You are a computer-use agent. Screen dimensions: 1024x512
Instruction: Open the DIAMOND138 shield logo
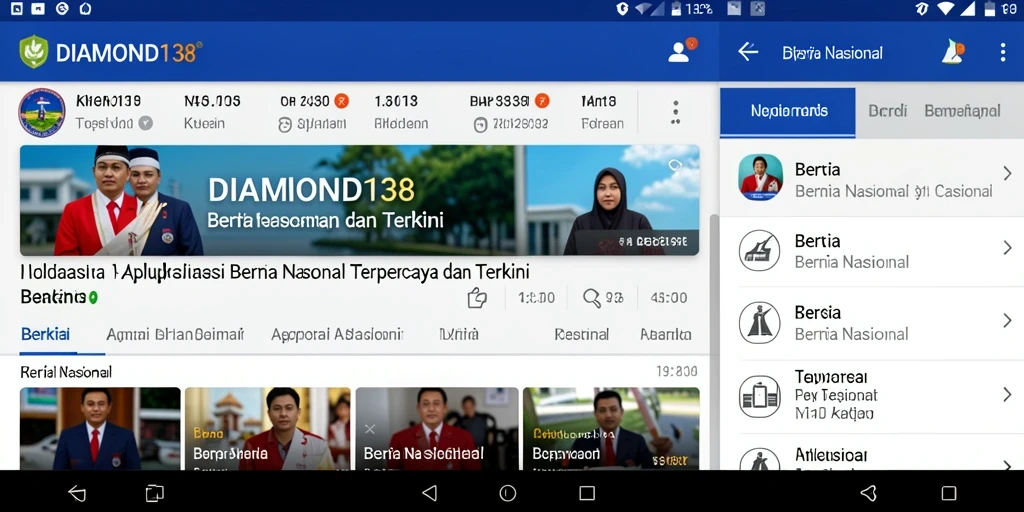pyautogui.click(x=33, y=52)
